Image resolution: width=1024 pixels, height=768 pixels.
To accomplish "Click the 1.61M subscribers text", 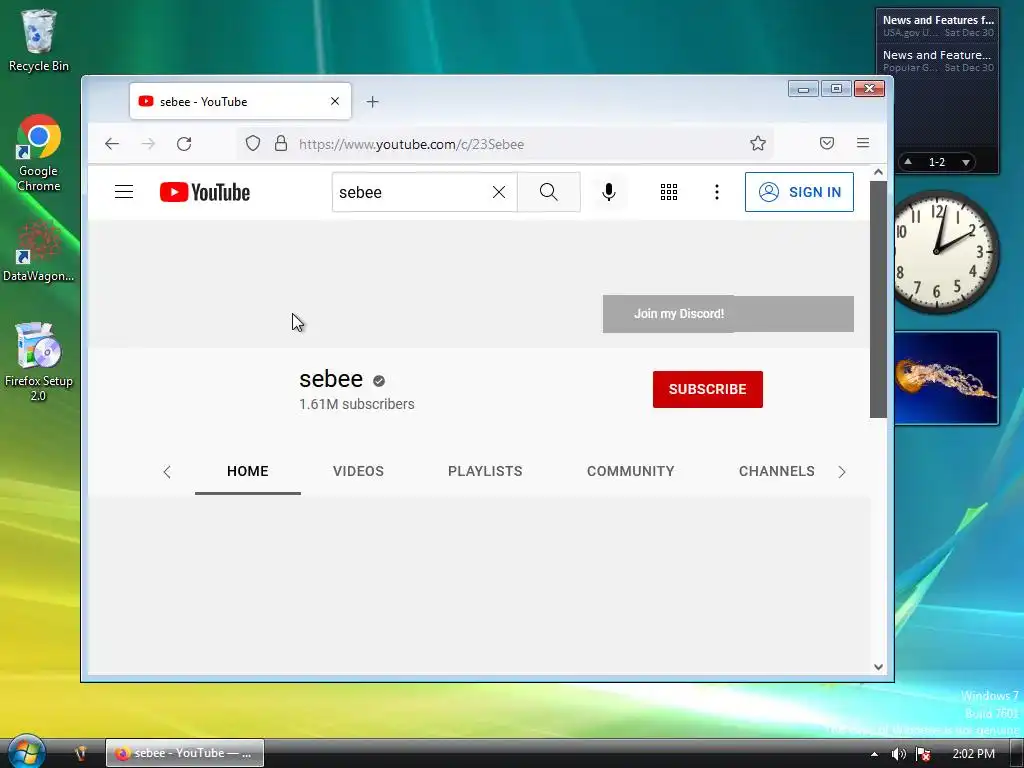I will point(357,404).
